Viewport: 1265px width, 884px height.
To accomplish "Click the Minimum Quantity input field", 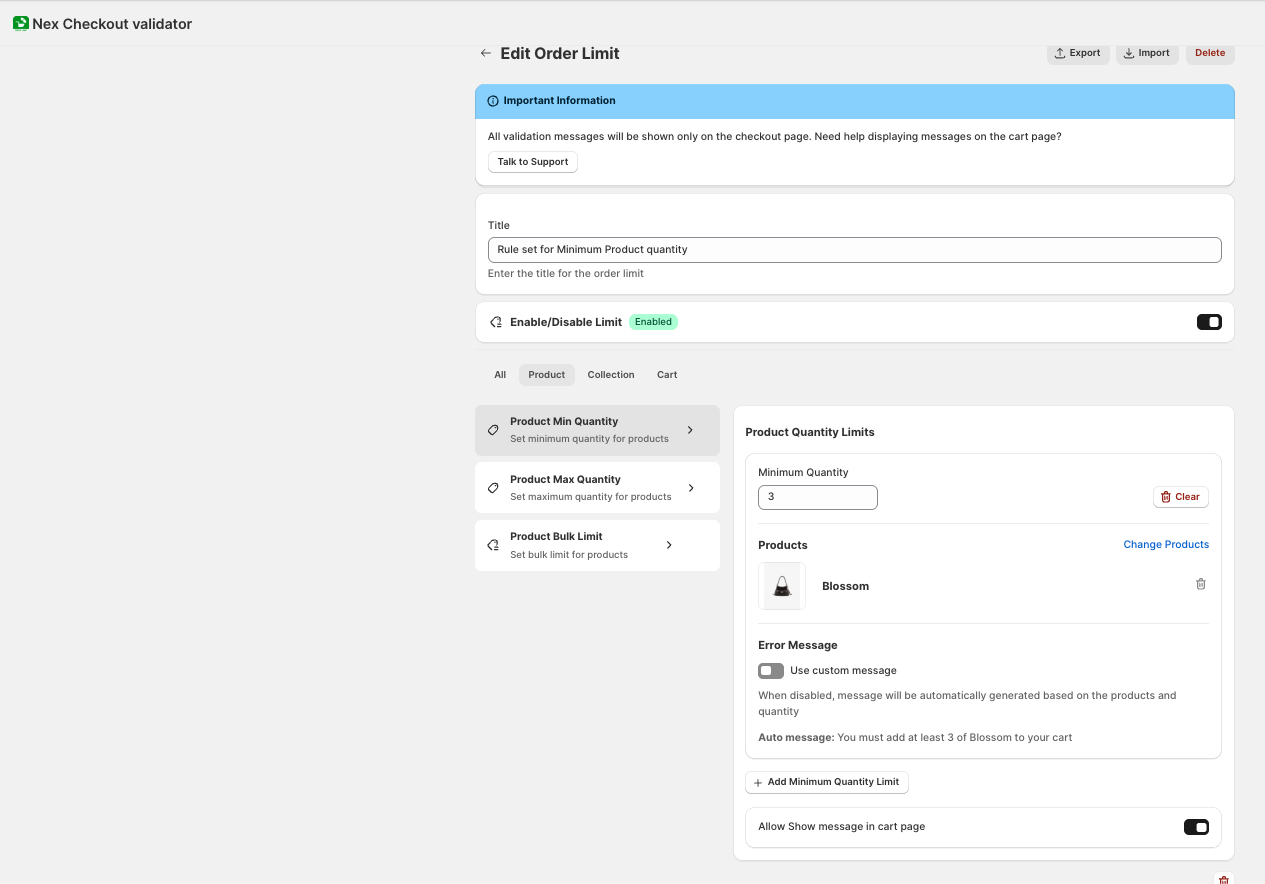I will (817, 497).
